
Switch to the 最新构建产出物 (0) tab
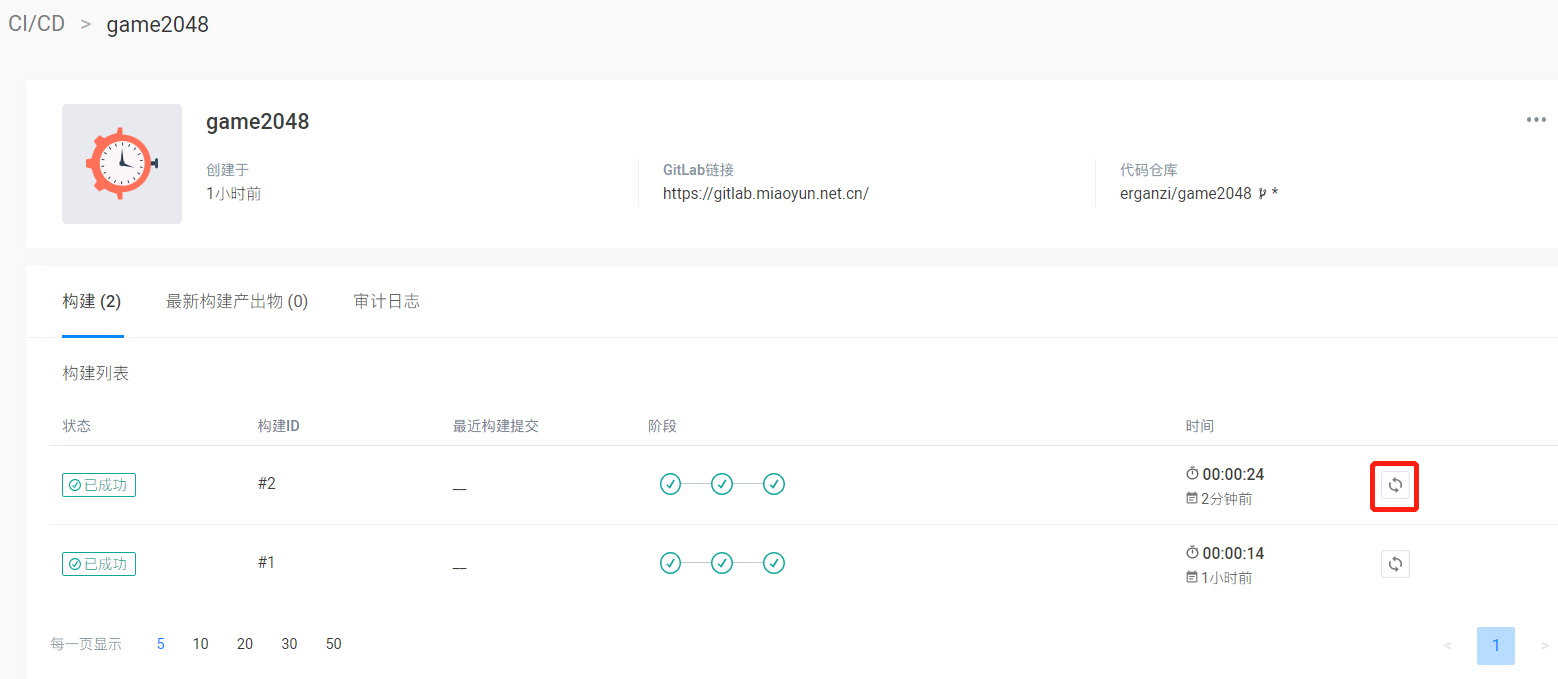pyautogui.click(x=237, y=301)
